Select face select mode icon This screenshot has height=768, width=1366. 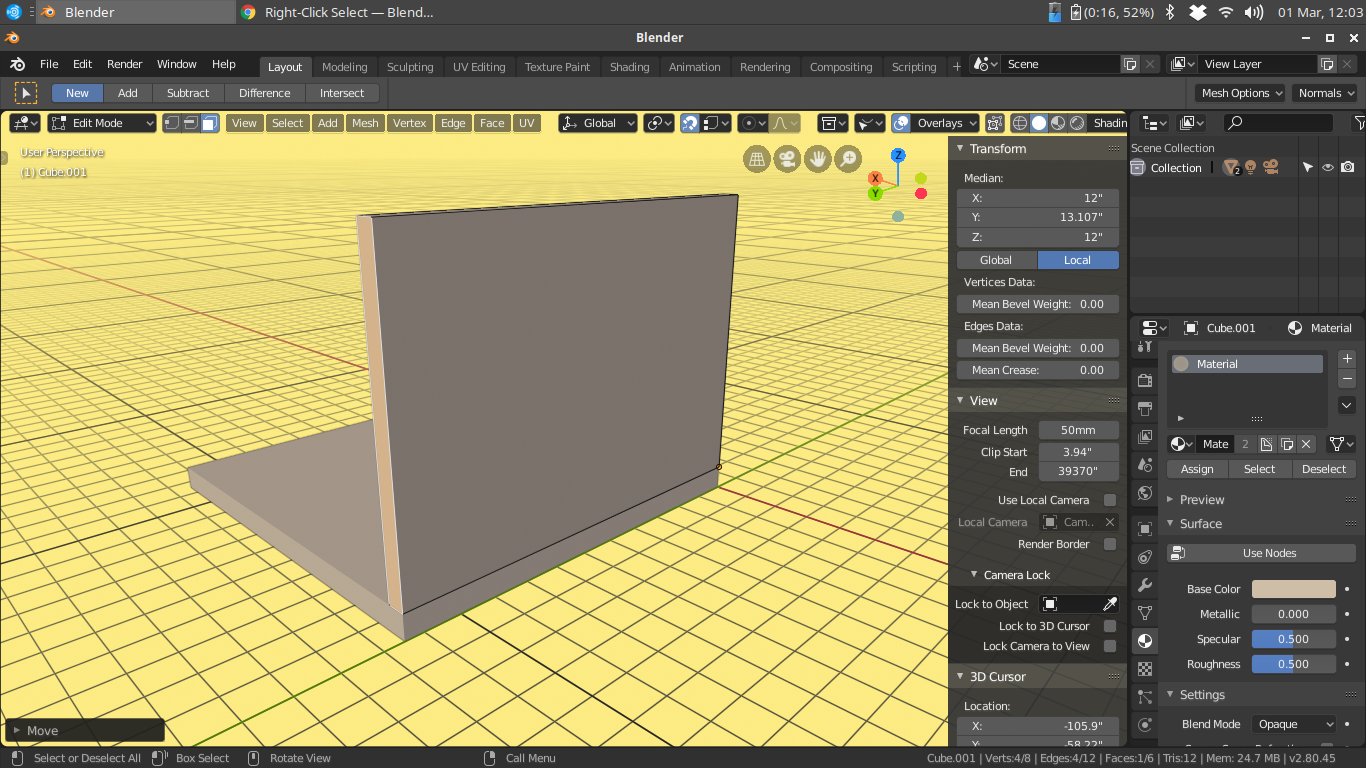tap(209, 123)
